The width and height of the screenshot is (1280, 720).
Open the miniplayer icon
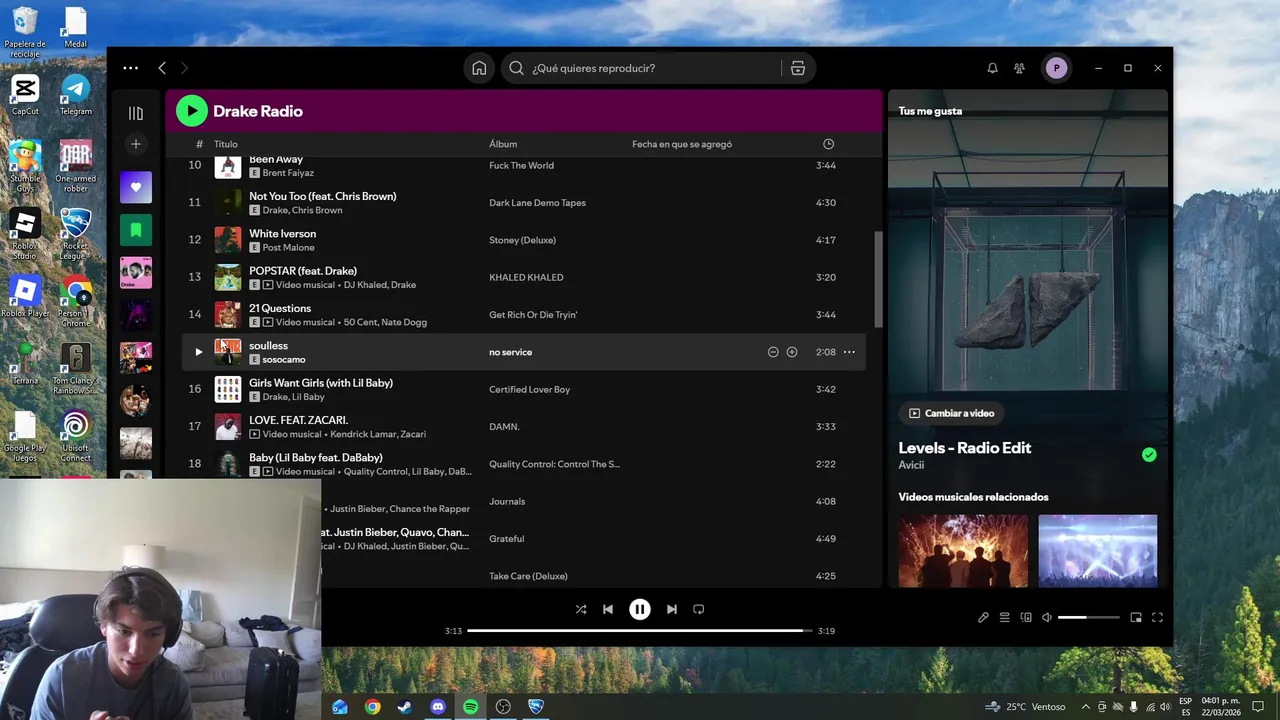1136,618
